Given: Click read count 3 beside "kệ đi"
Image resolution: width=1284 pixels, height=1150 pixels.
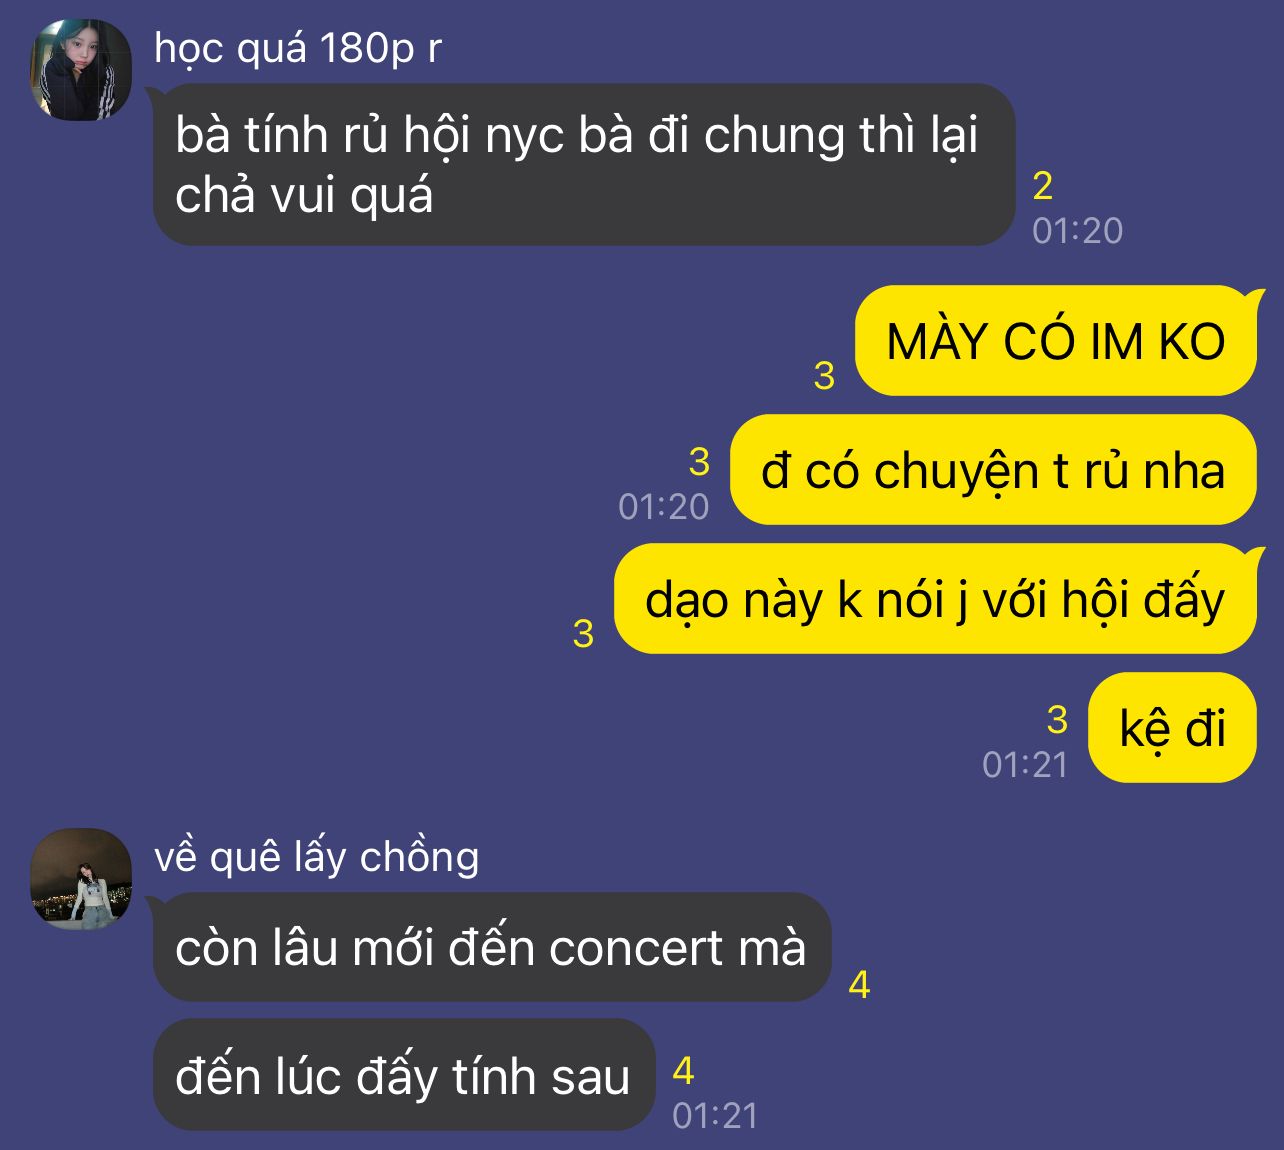Looking at the screenshot, I should tap(1057, 720).
